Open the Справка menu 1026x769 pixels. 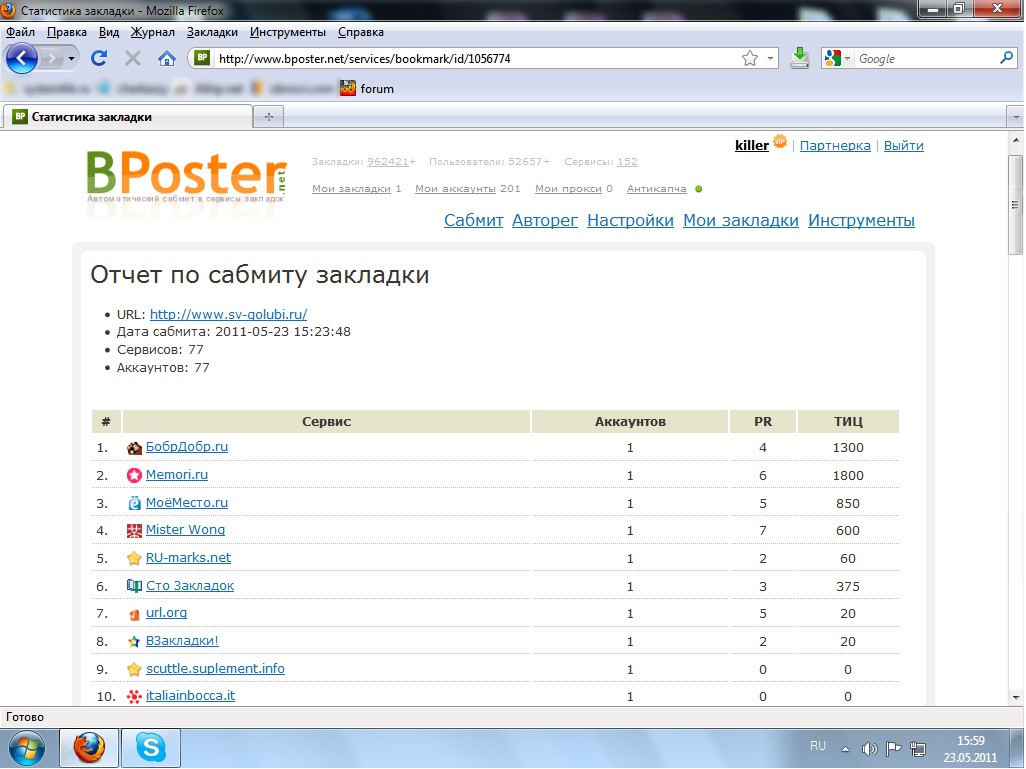[x=361, y=32]
